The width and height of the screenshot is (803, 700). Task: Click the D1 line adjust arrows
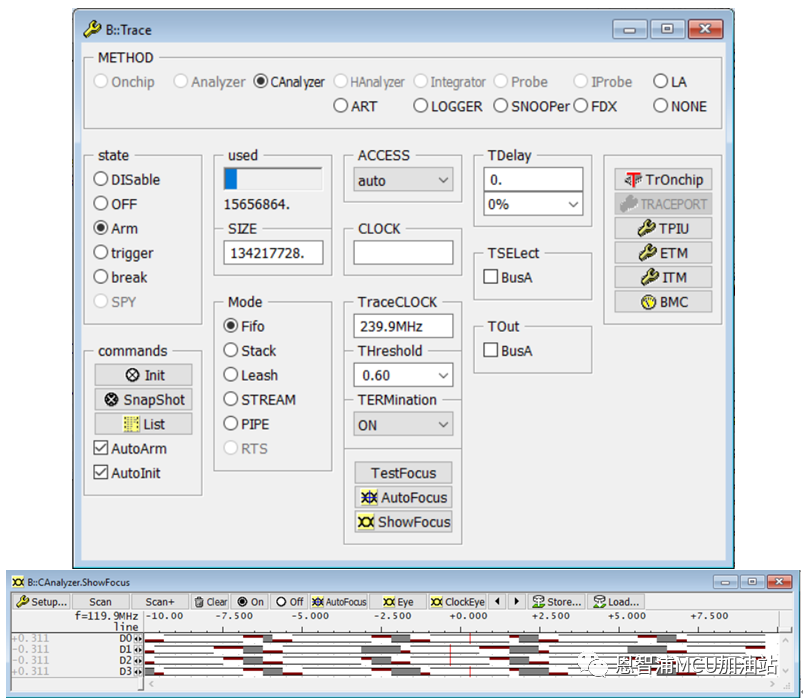tap(138, 649)
